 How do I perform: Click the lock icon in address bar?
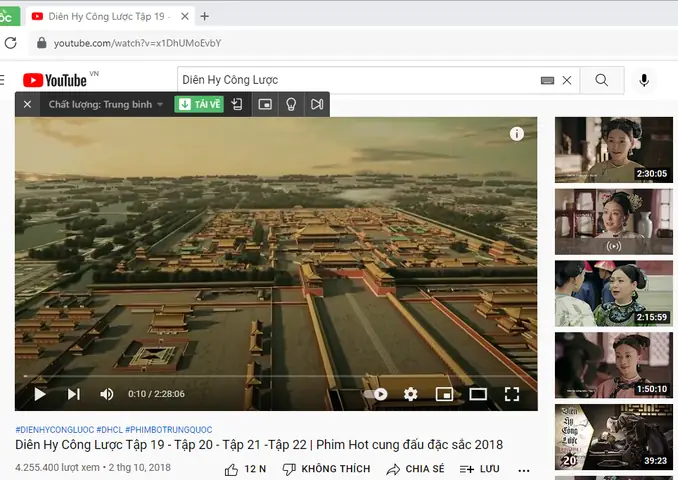click(42, 43)
